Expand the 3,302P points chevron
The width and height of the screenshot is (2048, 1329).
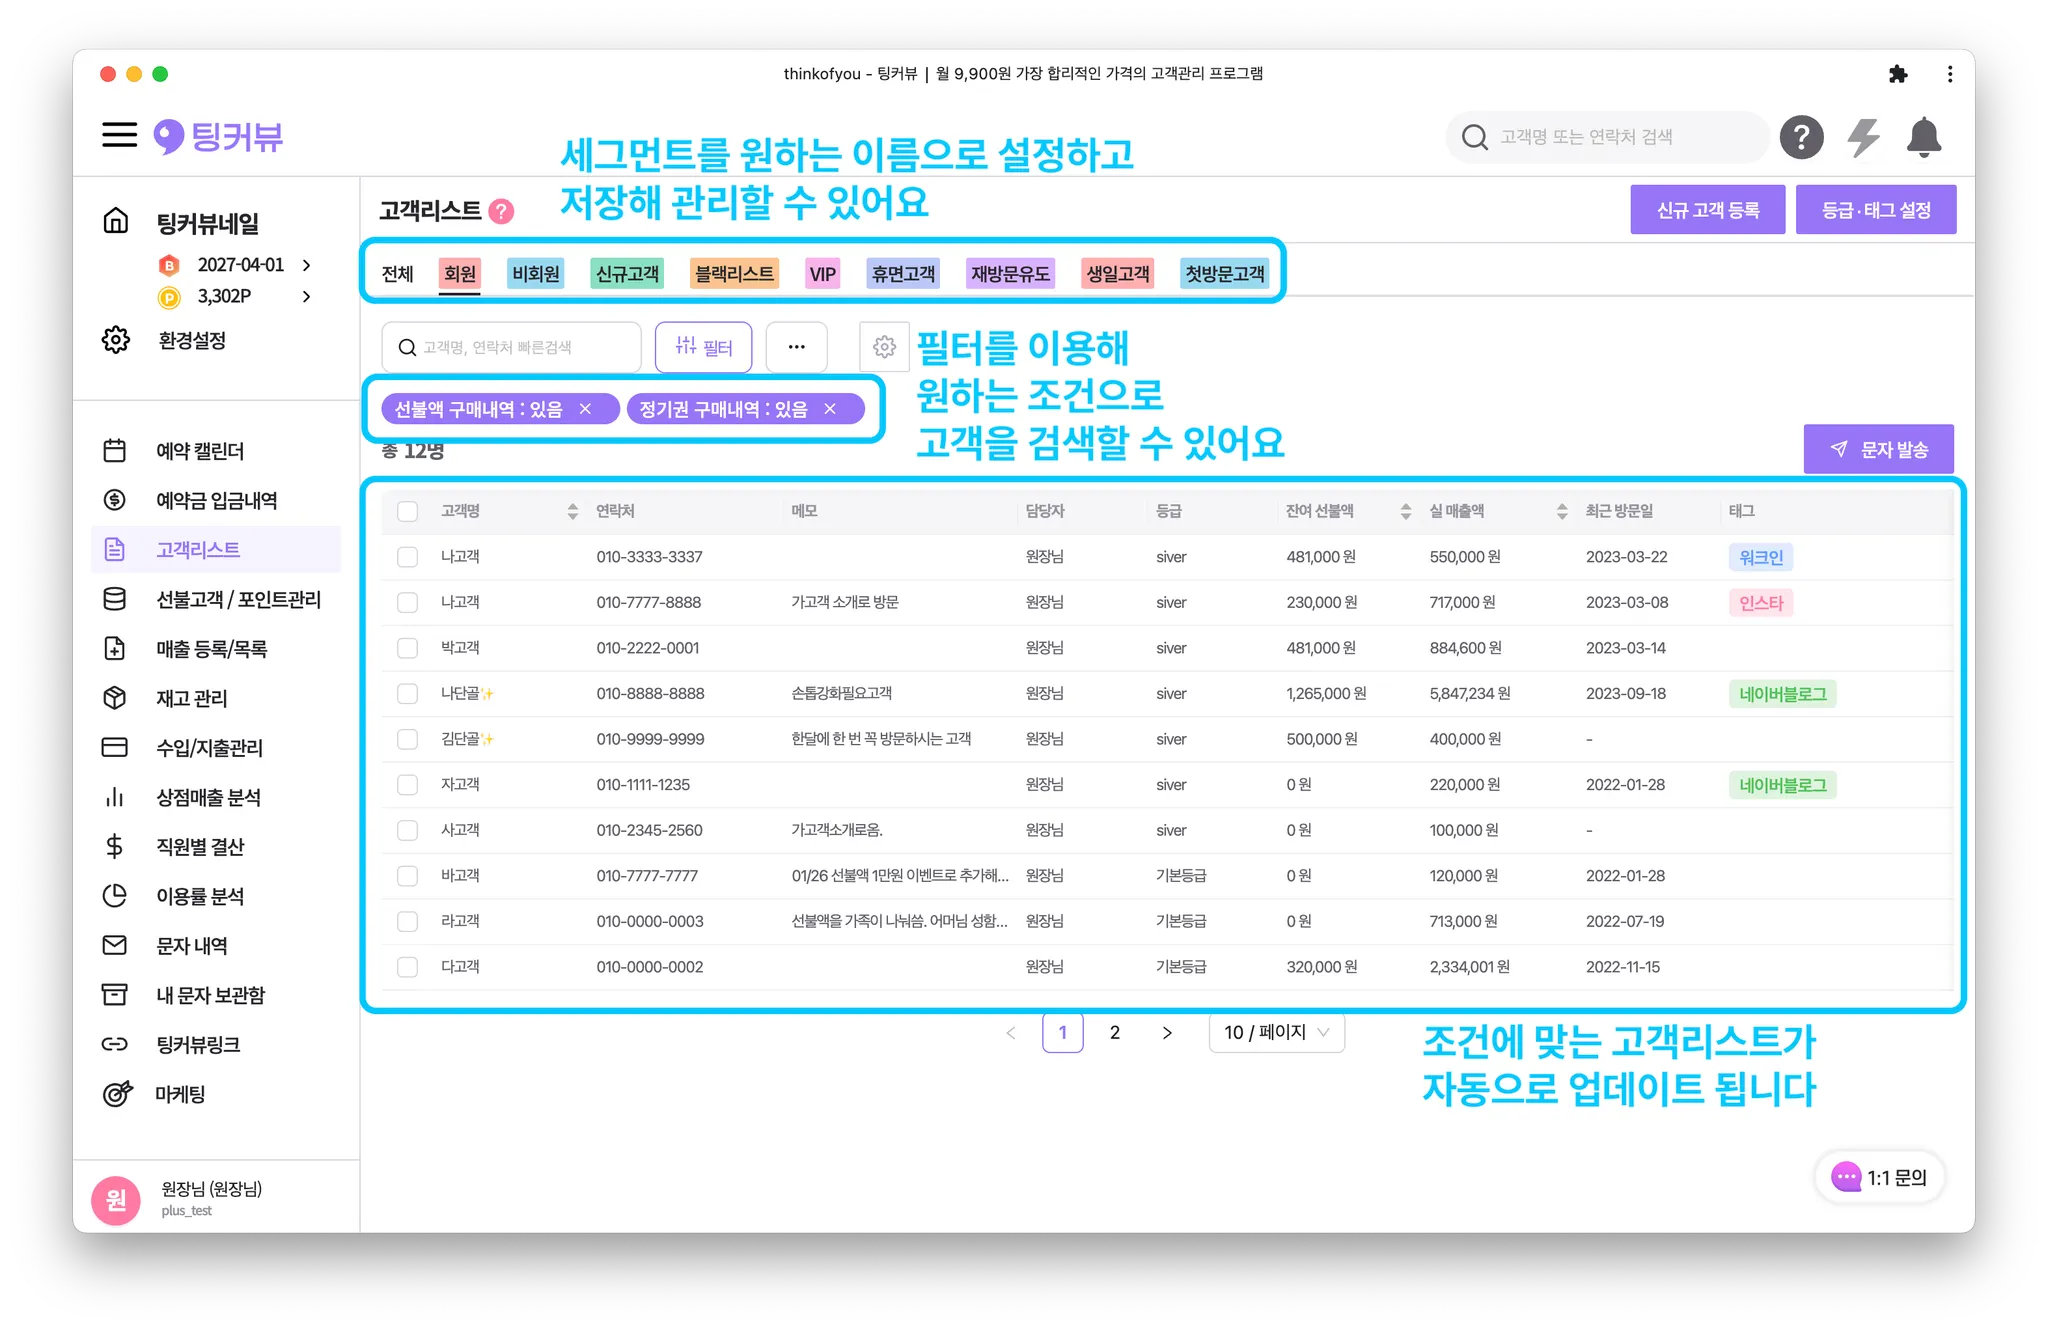click(307, 297)
